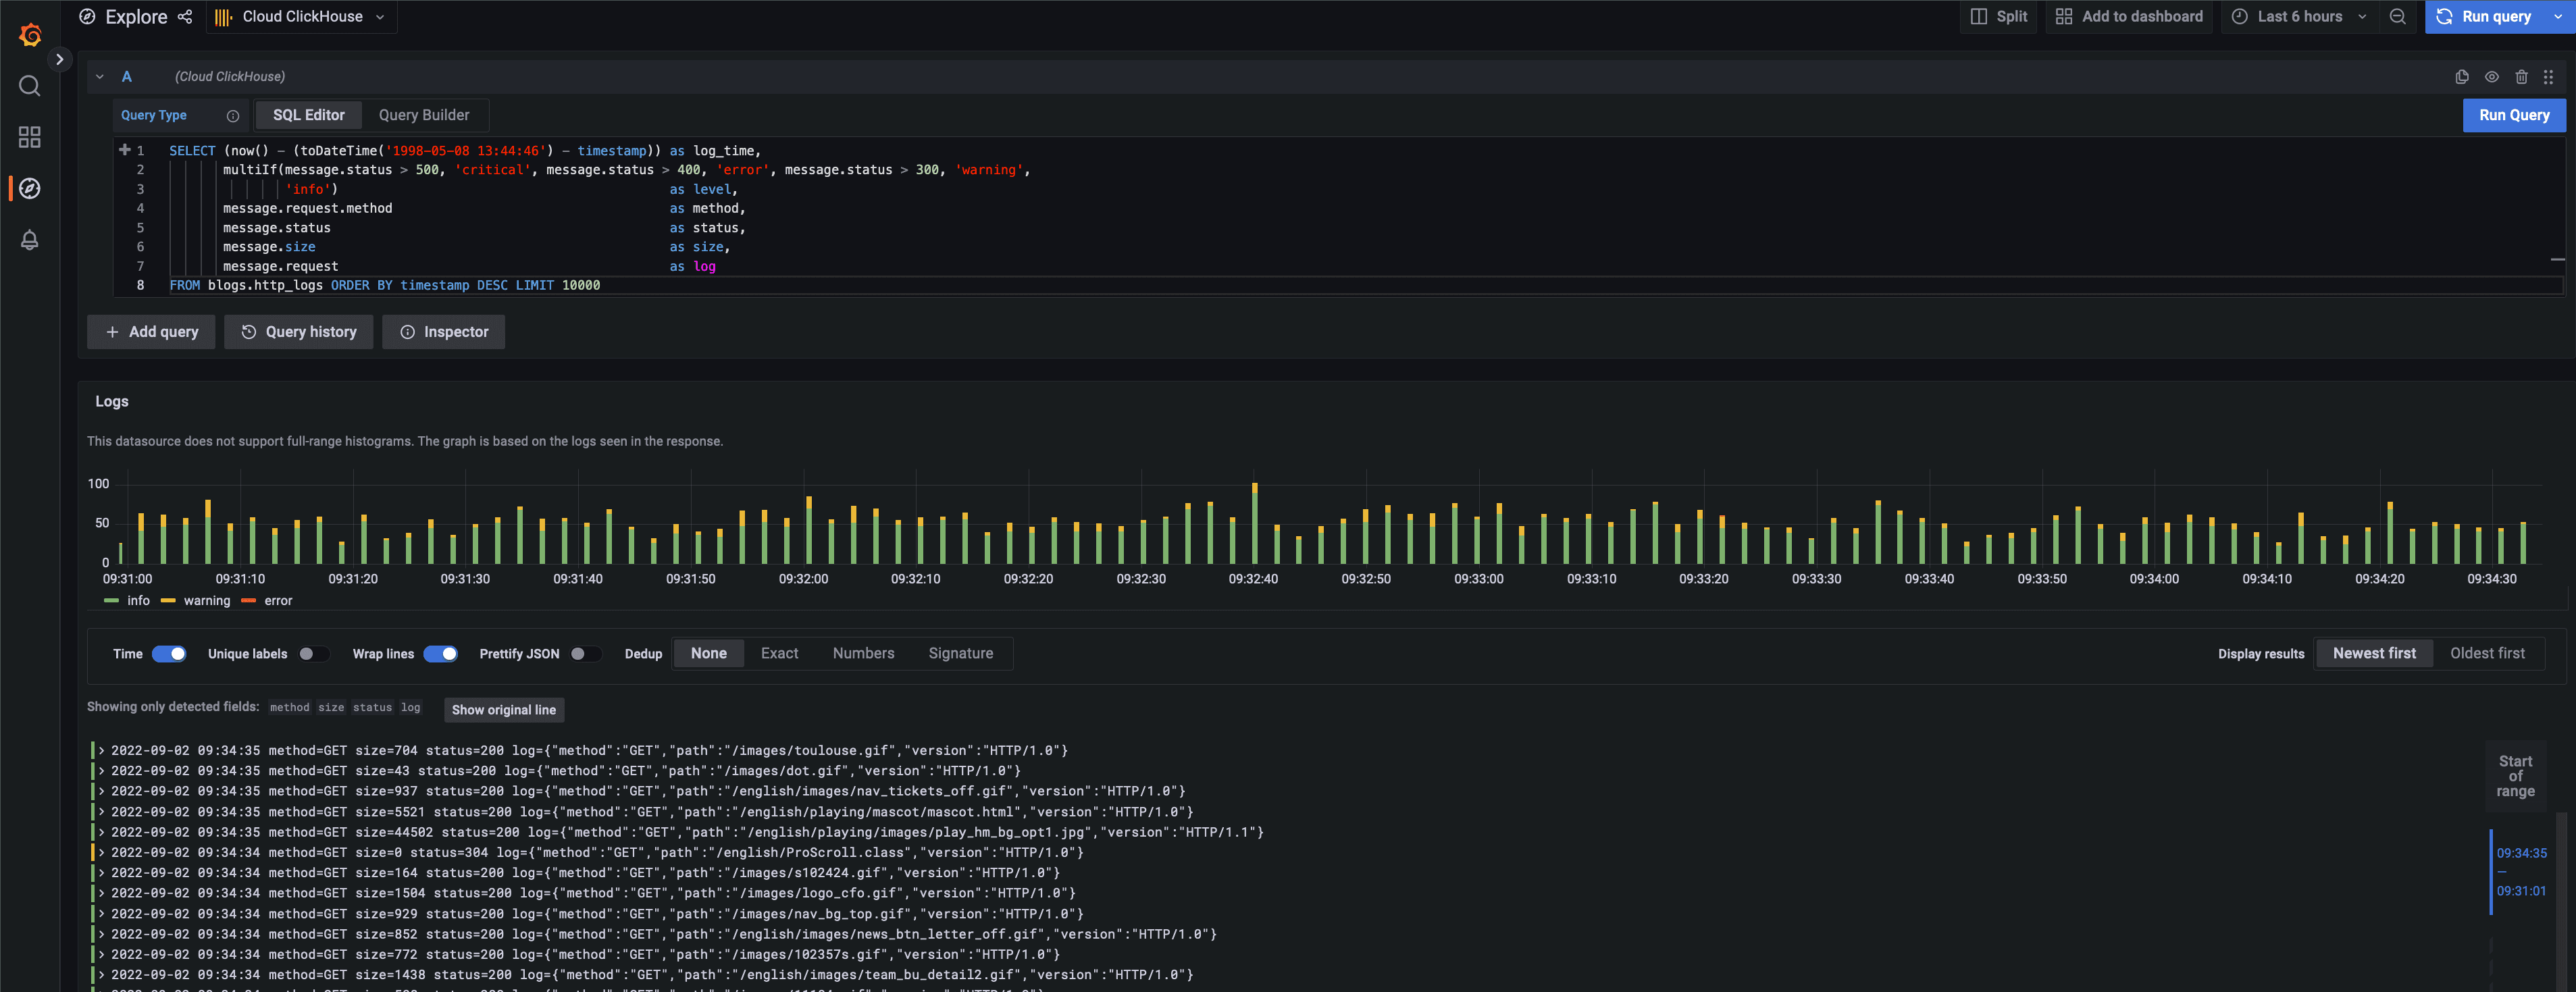
Task: Click the duplicate query icon
Action: 2461,77
